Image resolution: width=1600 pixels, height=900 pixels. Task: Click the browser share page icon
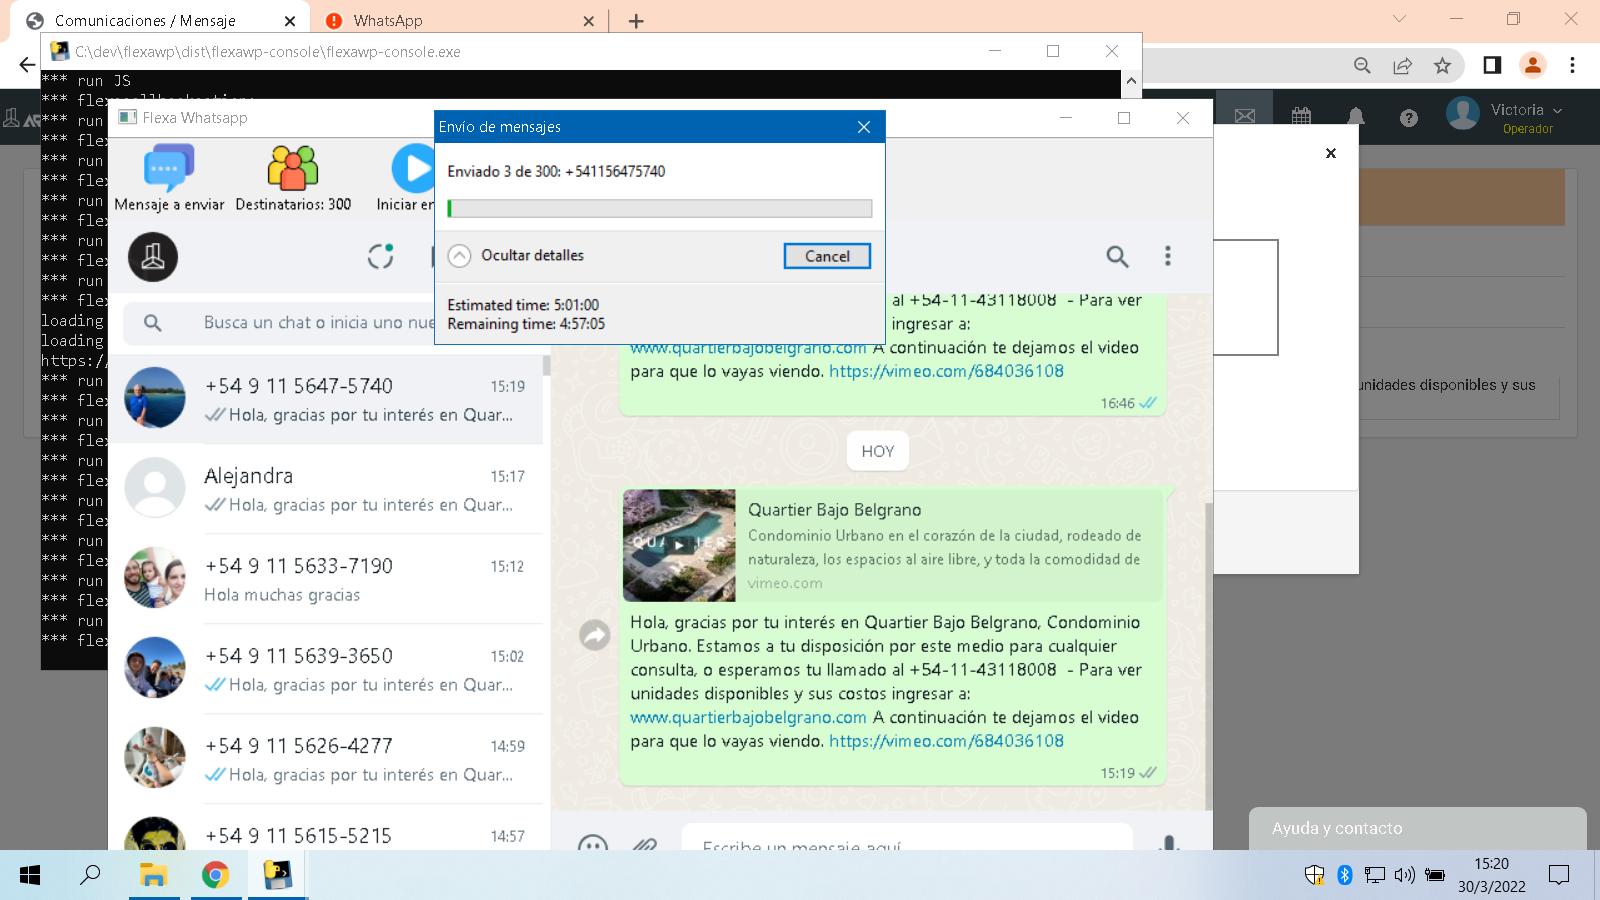tap(1402, 65)
